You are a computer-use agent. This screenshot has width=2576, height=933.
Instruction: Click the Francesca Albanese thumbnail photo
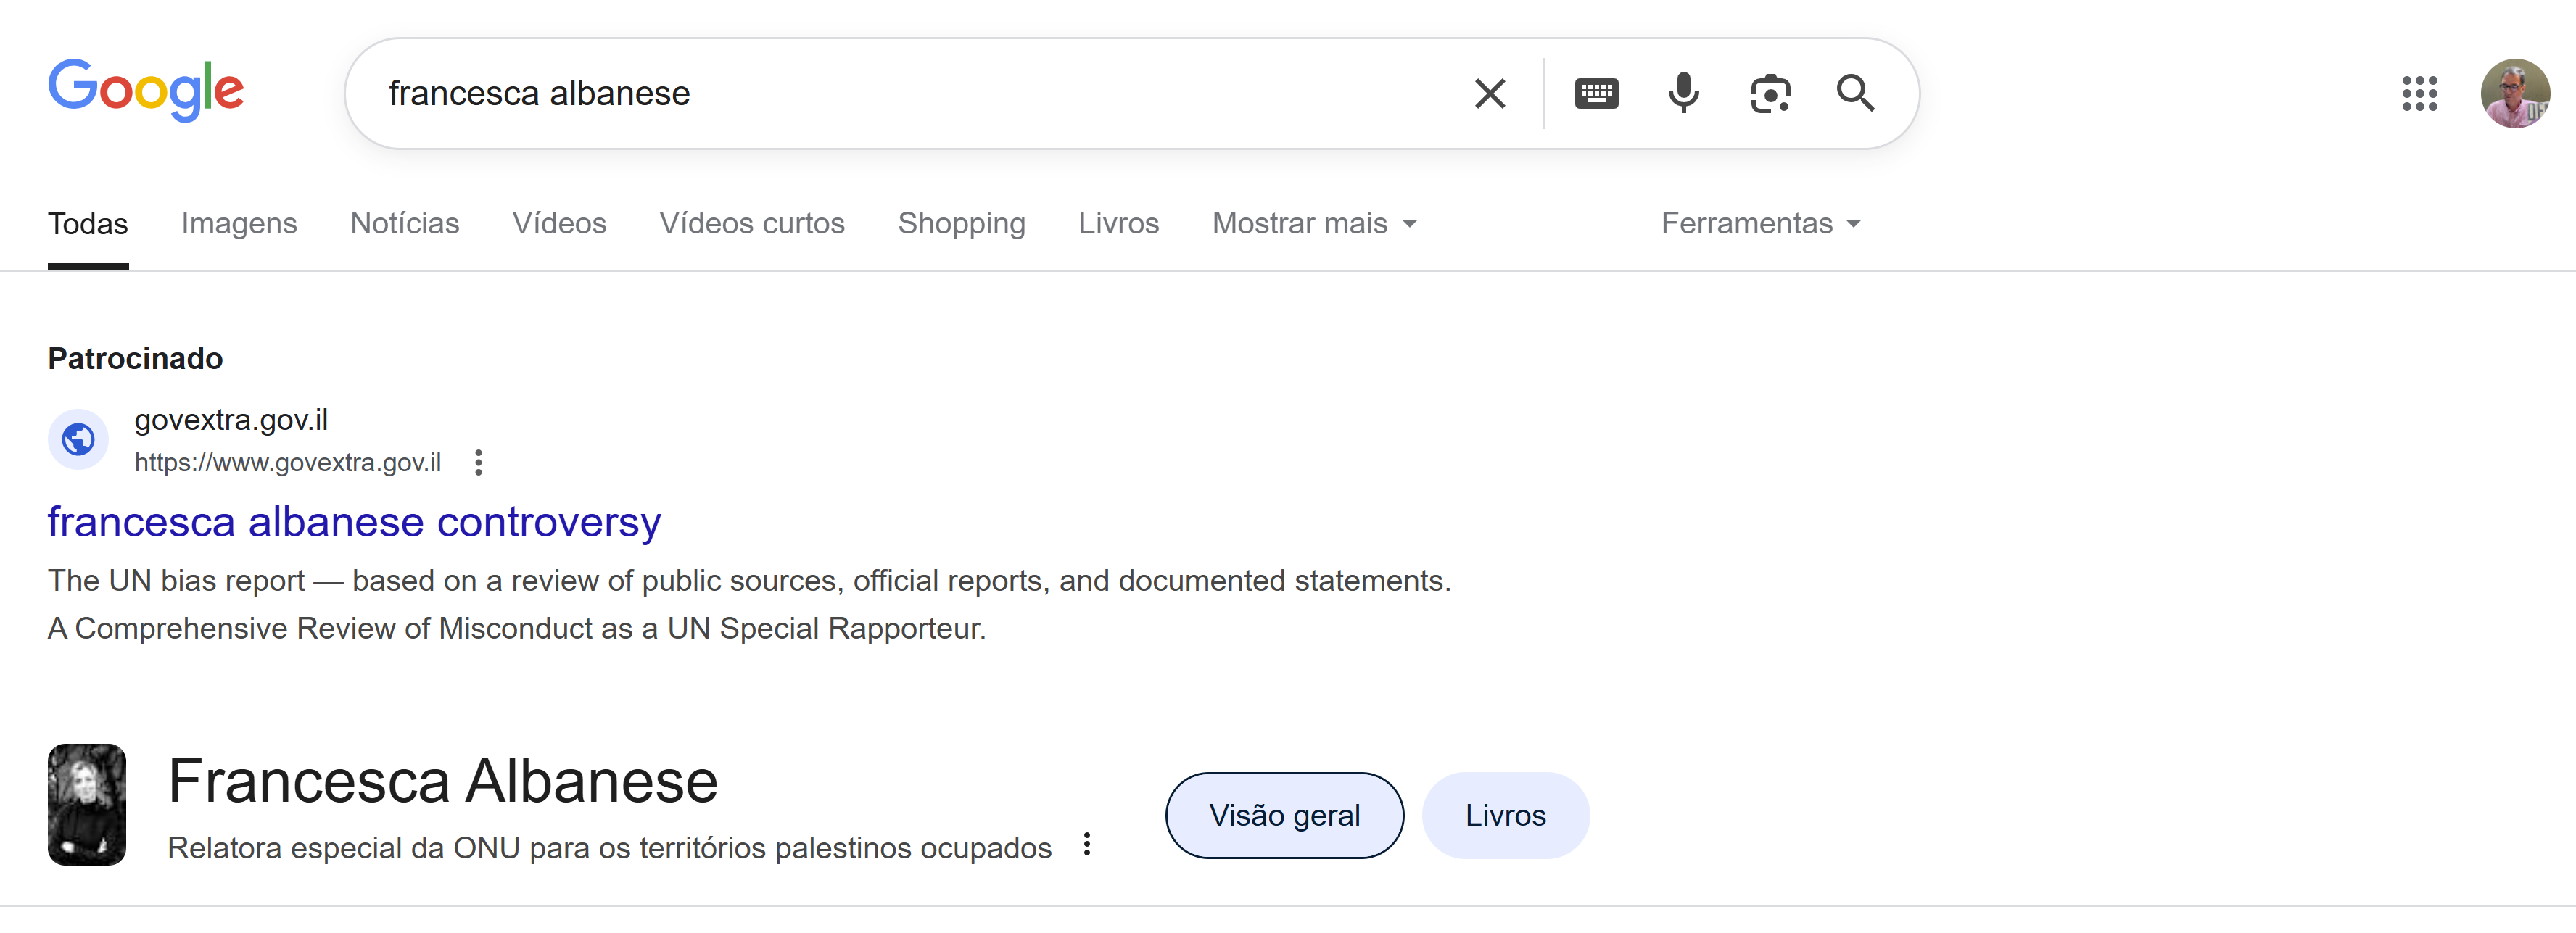87,804
